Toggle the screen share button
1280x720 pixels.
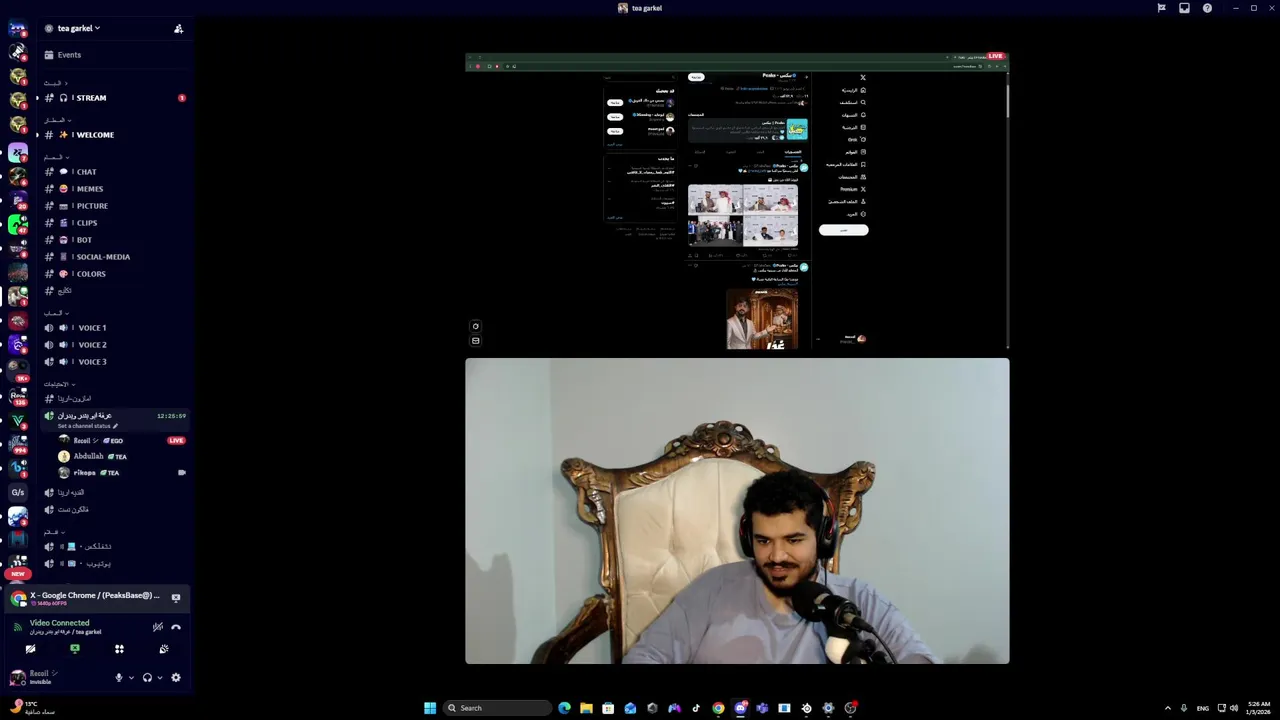75,649
